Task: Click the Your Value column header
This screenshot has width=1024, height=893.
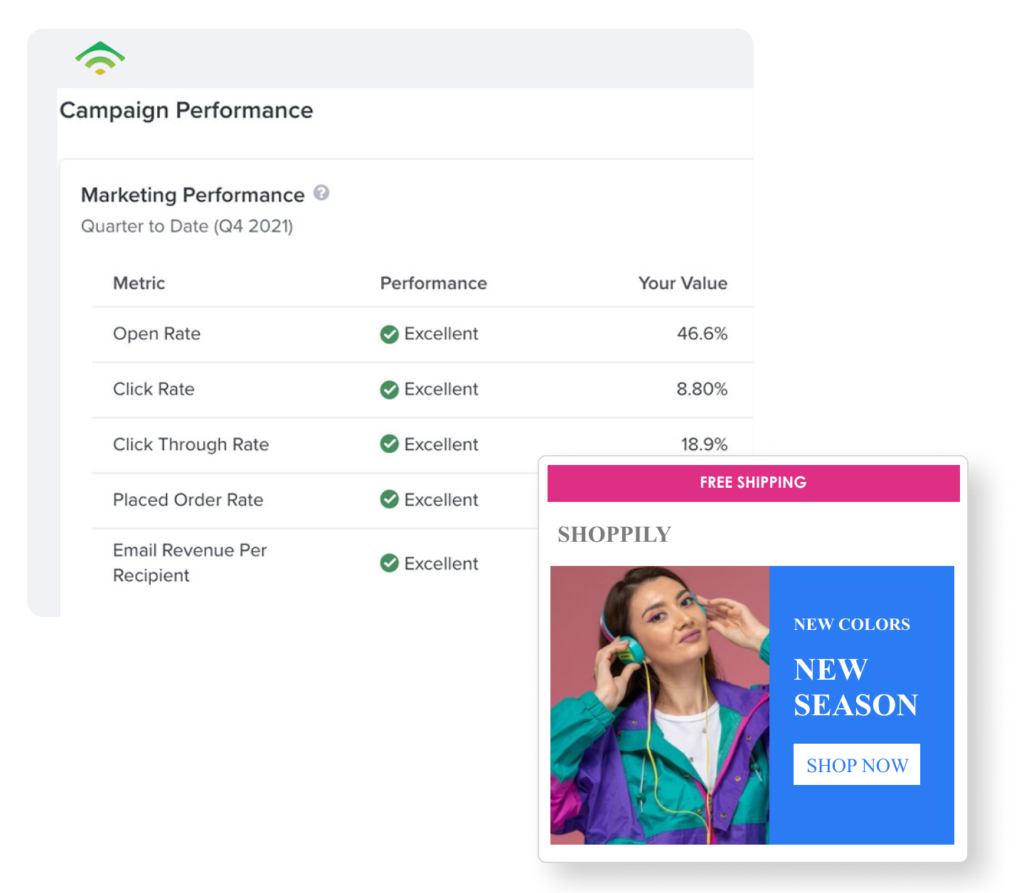Action: click(x=682, y=283)
